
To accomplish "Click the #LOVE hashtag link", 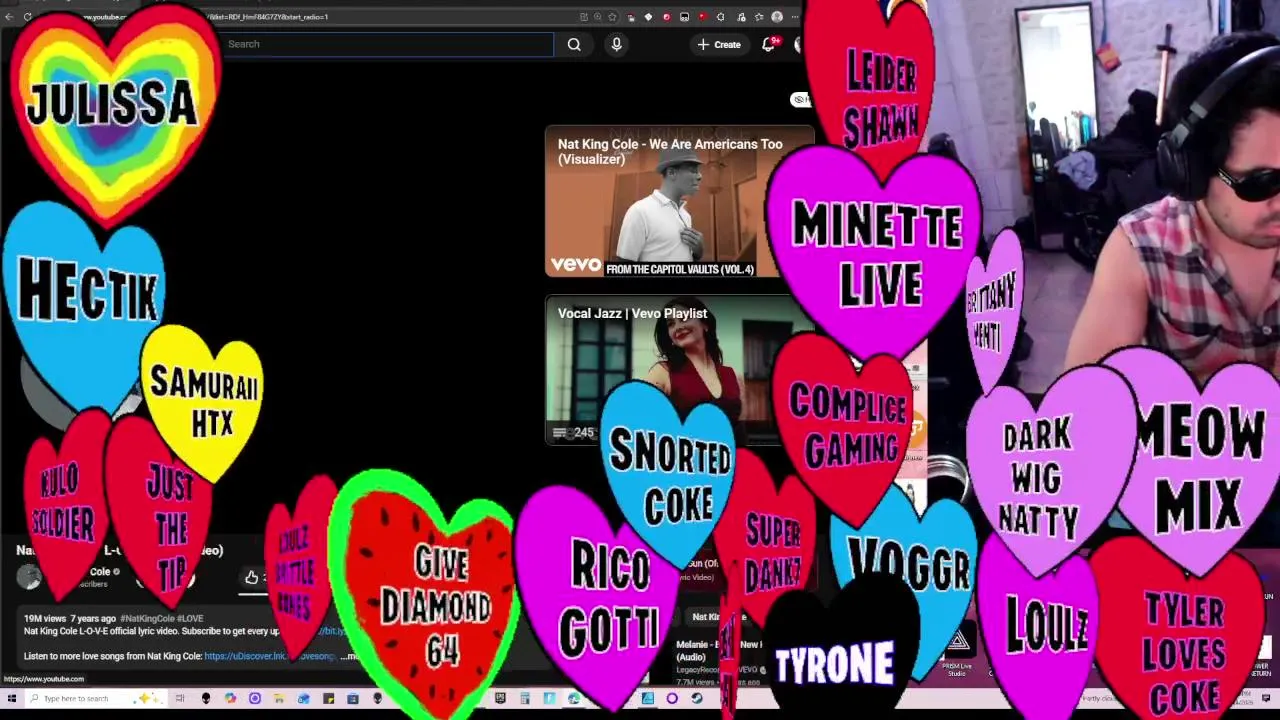I will coord(191,619).
